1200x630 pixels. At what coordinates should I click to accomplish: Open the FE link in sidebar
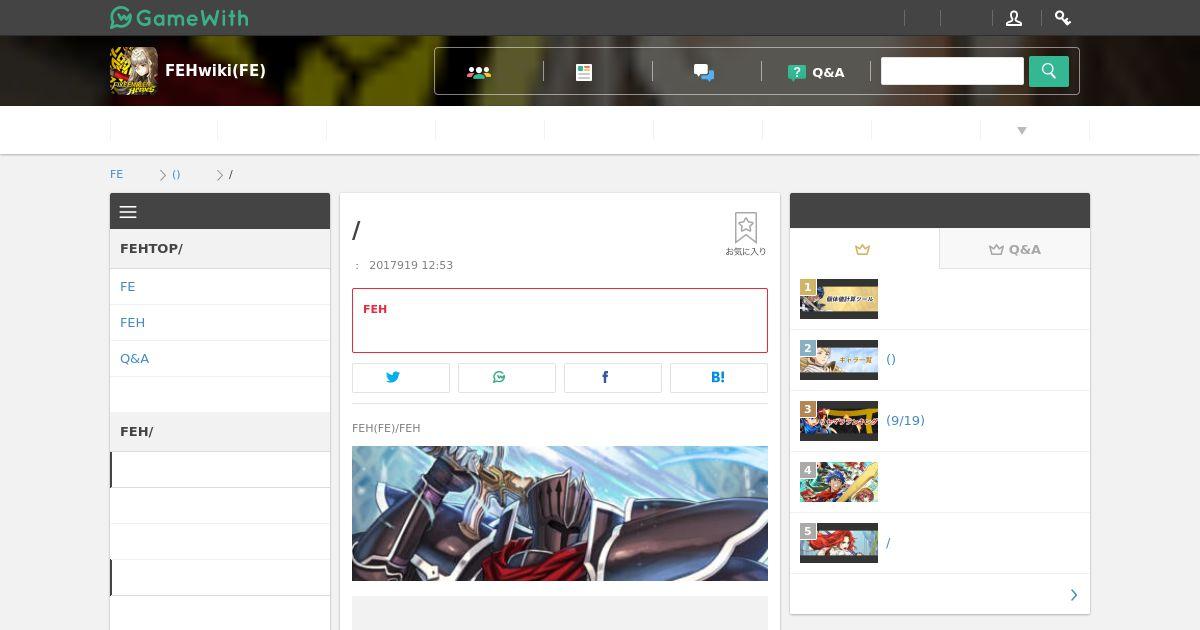pos(220,287)
